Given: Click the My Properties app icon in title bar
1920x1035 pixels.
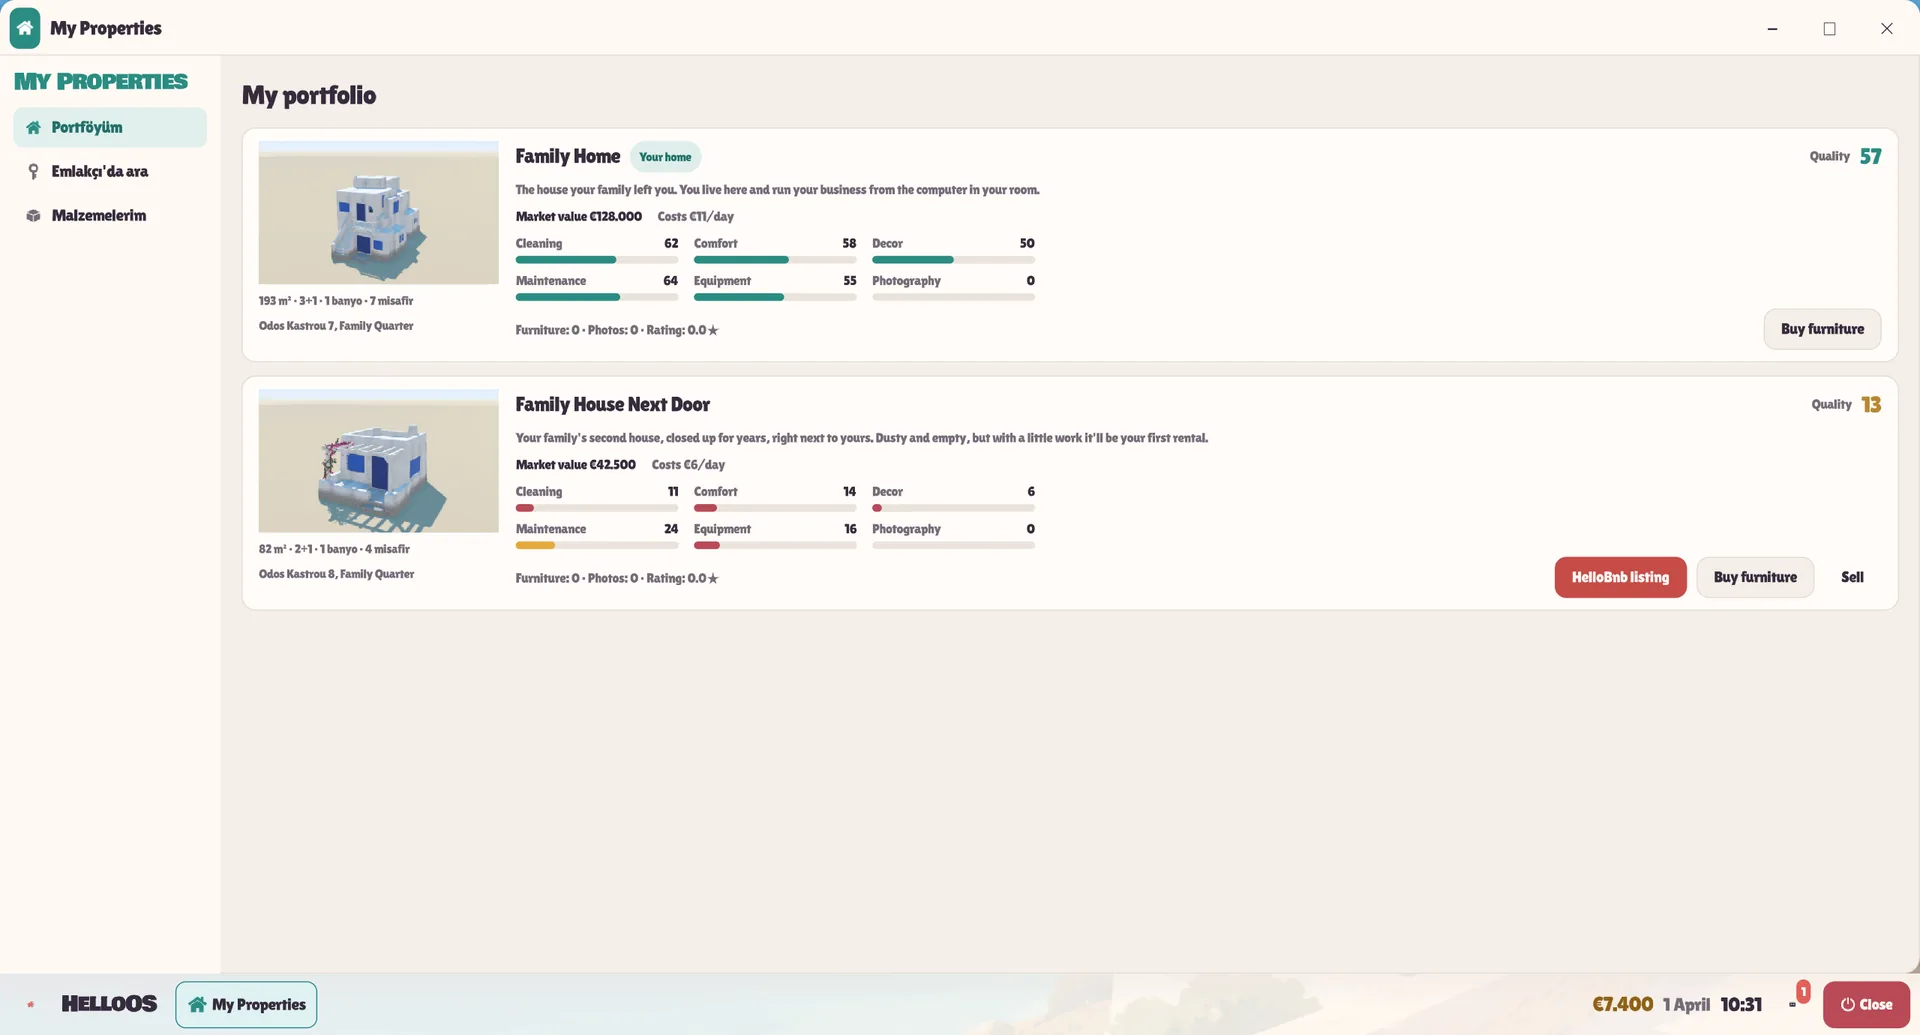Looking at the screenshot, I should pyautogui.click(x=25, y=28).
